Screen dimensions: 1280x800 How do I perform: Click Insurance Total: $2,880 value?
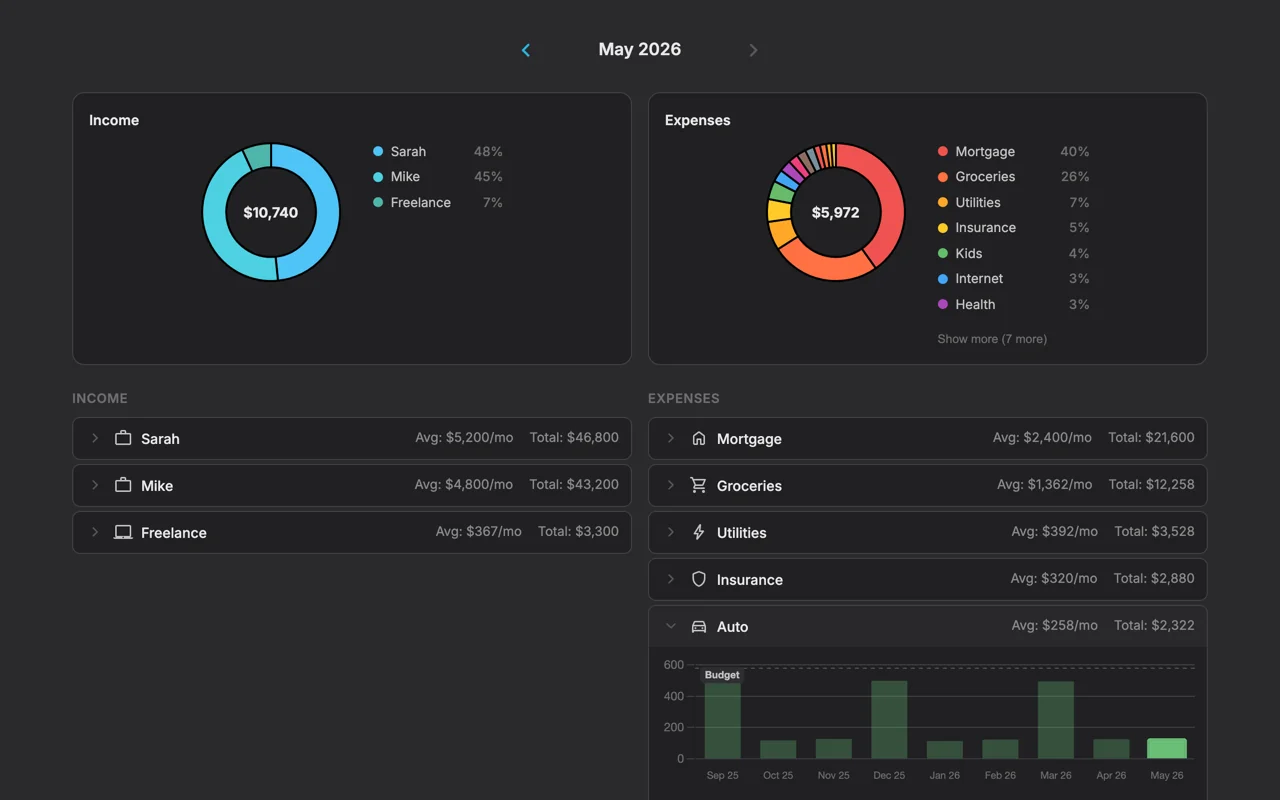tap(1154, 578)
